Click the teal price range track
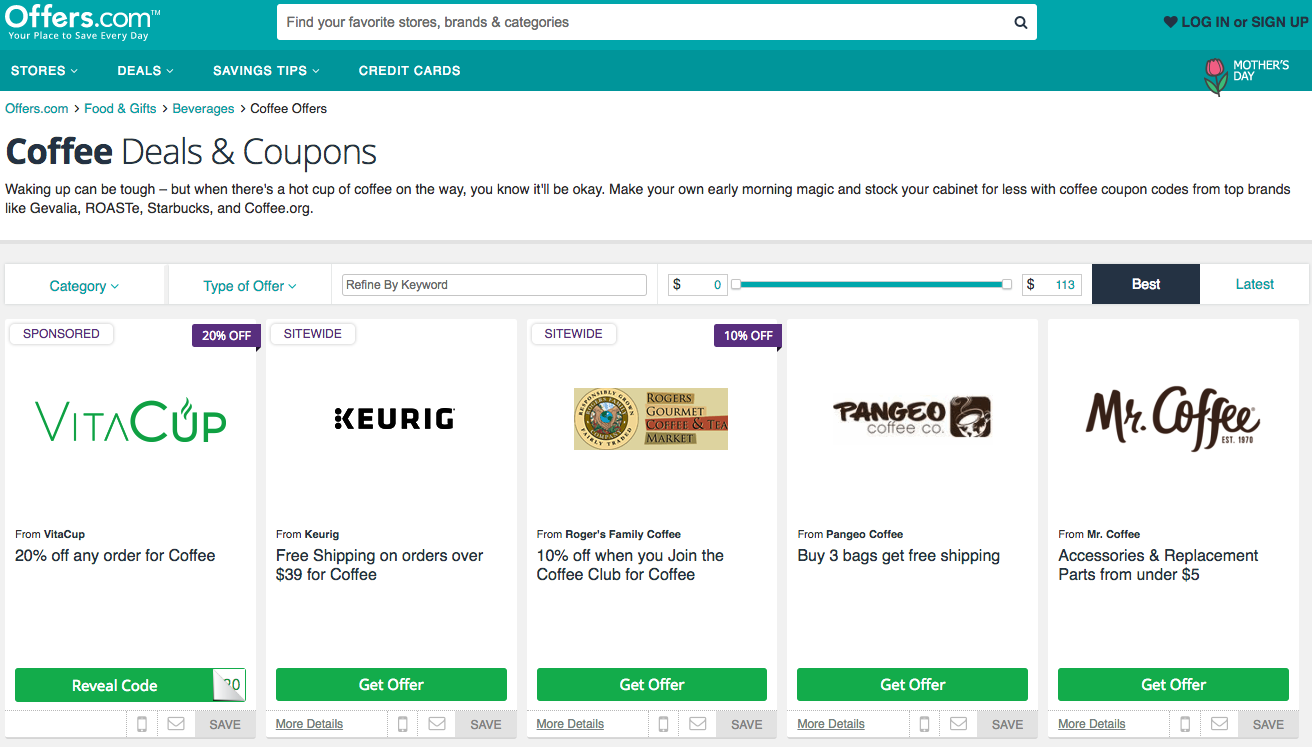This screenshot has width=1312, height=747. 871,285
